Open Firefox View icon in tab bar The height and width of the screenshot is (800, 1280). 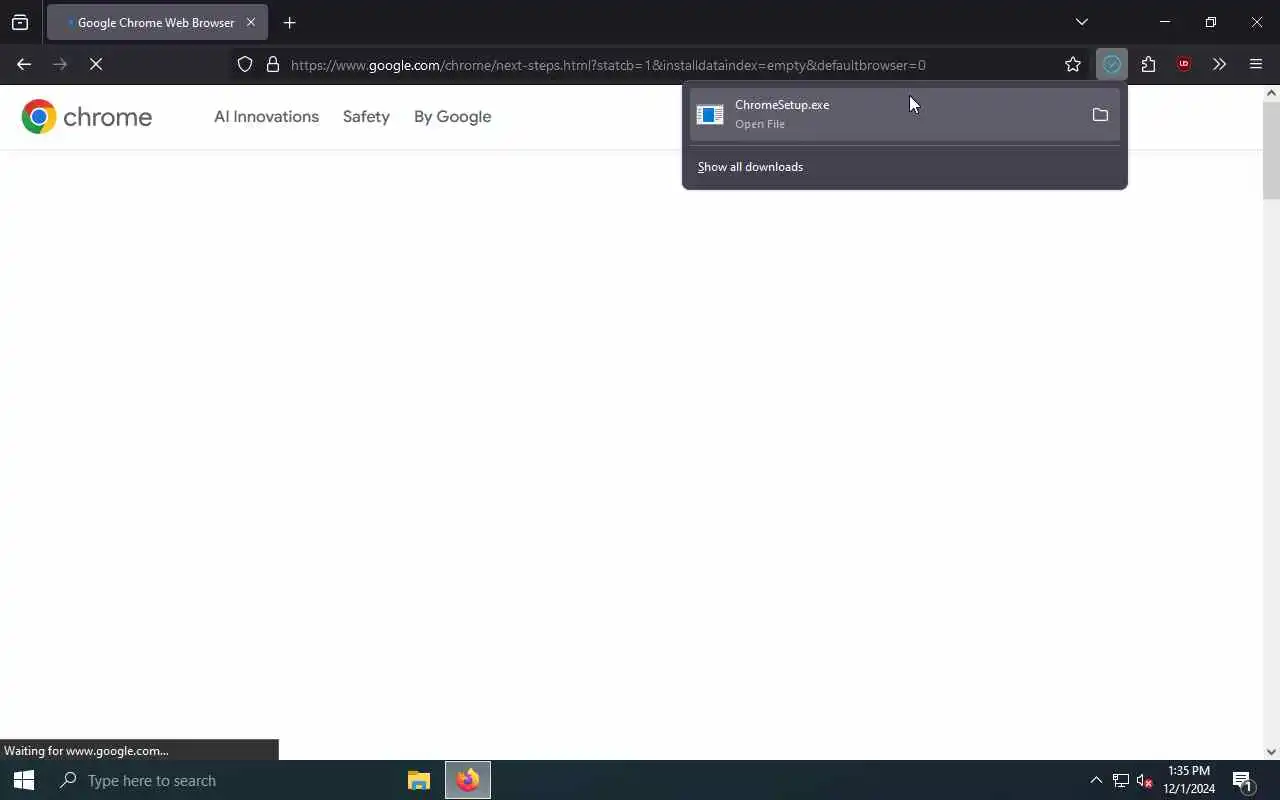pyautogui.click(x=20, y=22)
